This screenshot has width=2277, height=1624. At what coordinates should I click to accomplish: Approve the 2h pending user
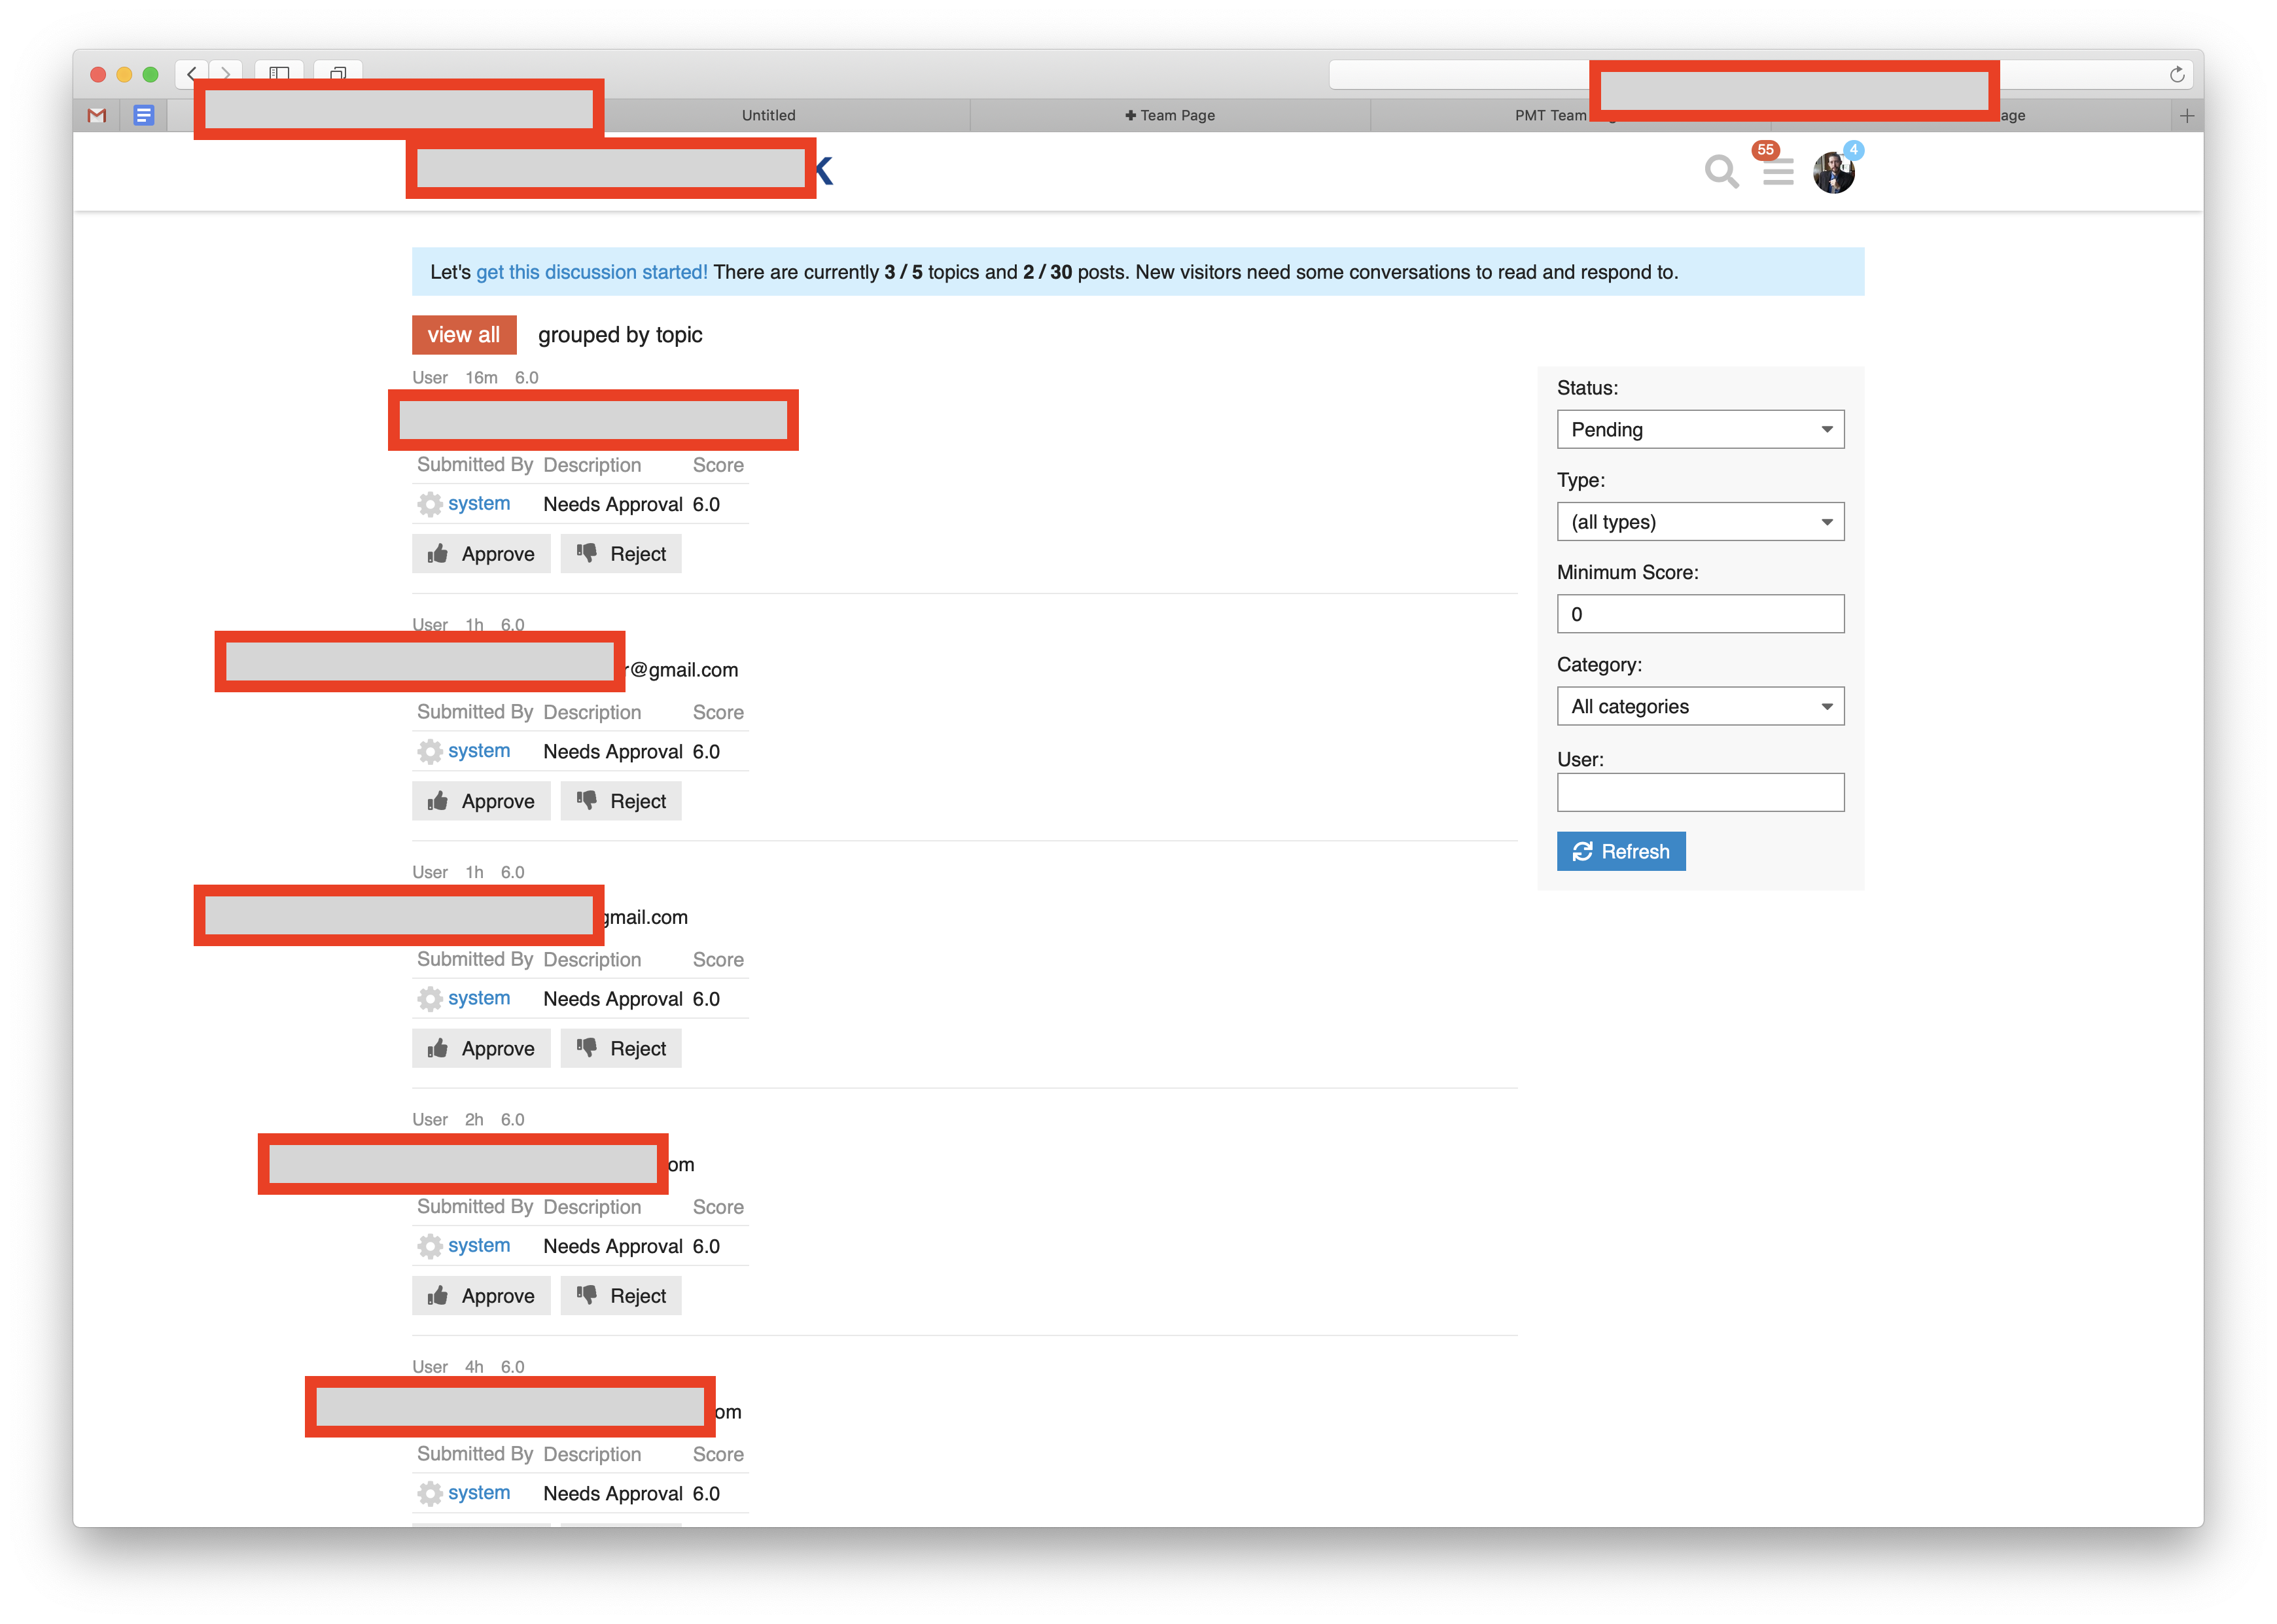tap(481, 1295)
